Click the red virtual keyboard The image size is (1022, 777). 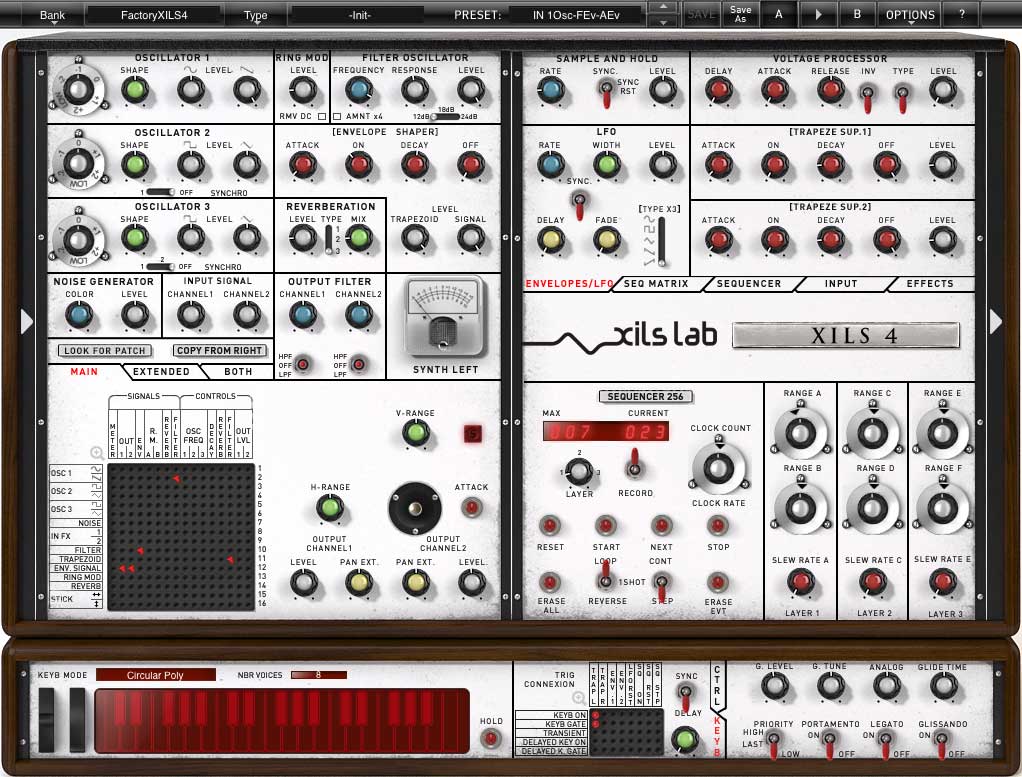[x=282, y=722]
